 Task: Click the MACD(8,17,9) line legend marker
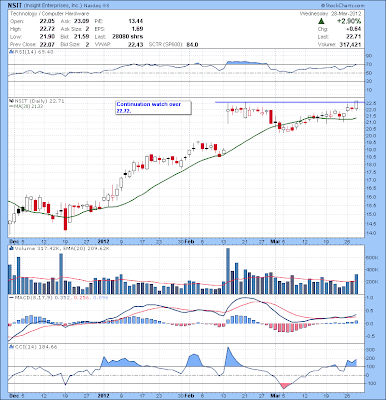point(11,297)
